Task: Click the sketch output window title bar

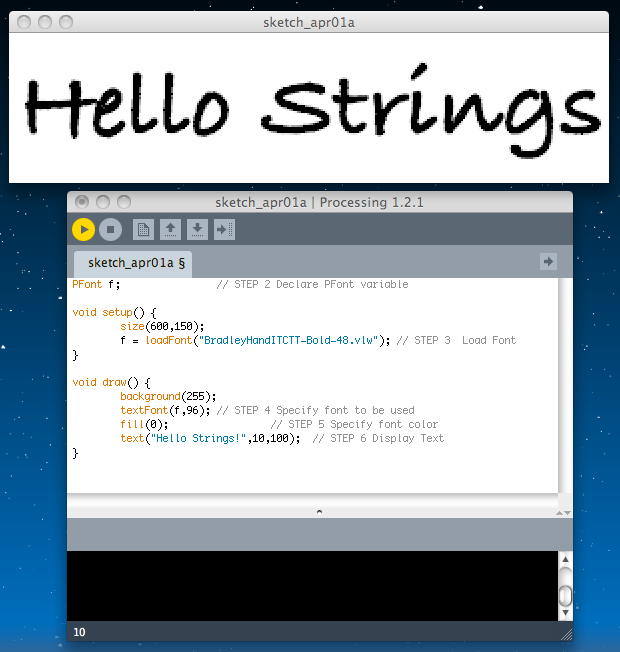Action: point(309,22)
